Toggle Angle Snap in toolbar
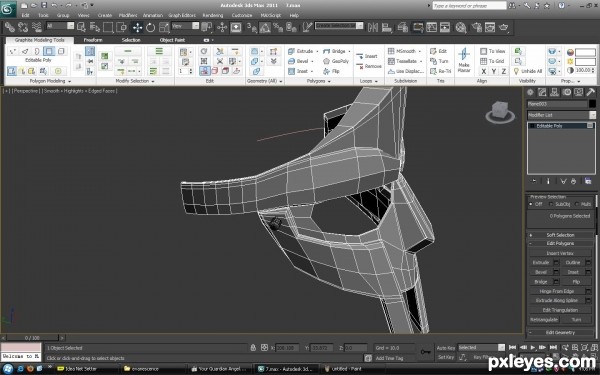The height and width of the screenshot is (375, 600). [x=265, y=27]
